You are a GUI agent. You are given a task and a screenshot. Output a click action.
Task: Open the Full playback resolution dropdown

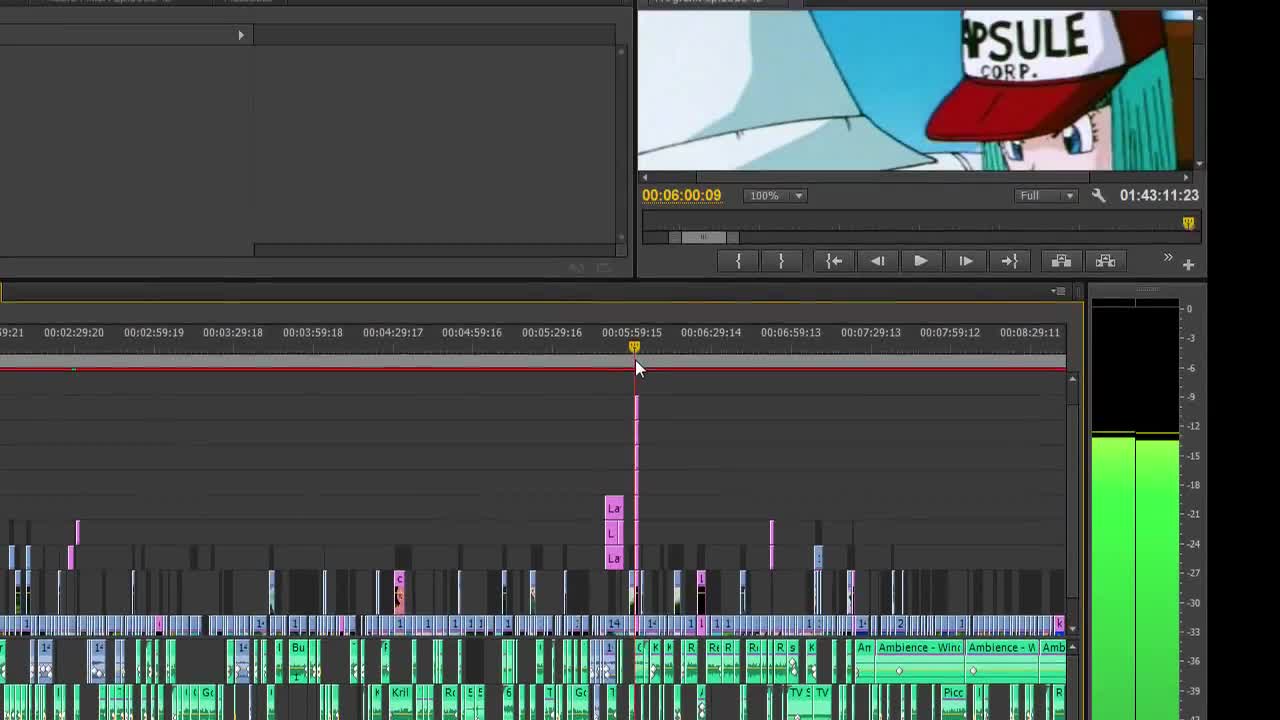(x=1045, y=195)
